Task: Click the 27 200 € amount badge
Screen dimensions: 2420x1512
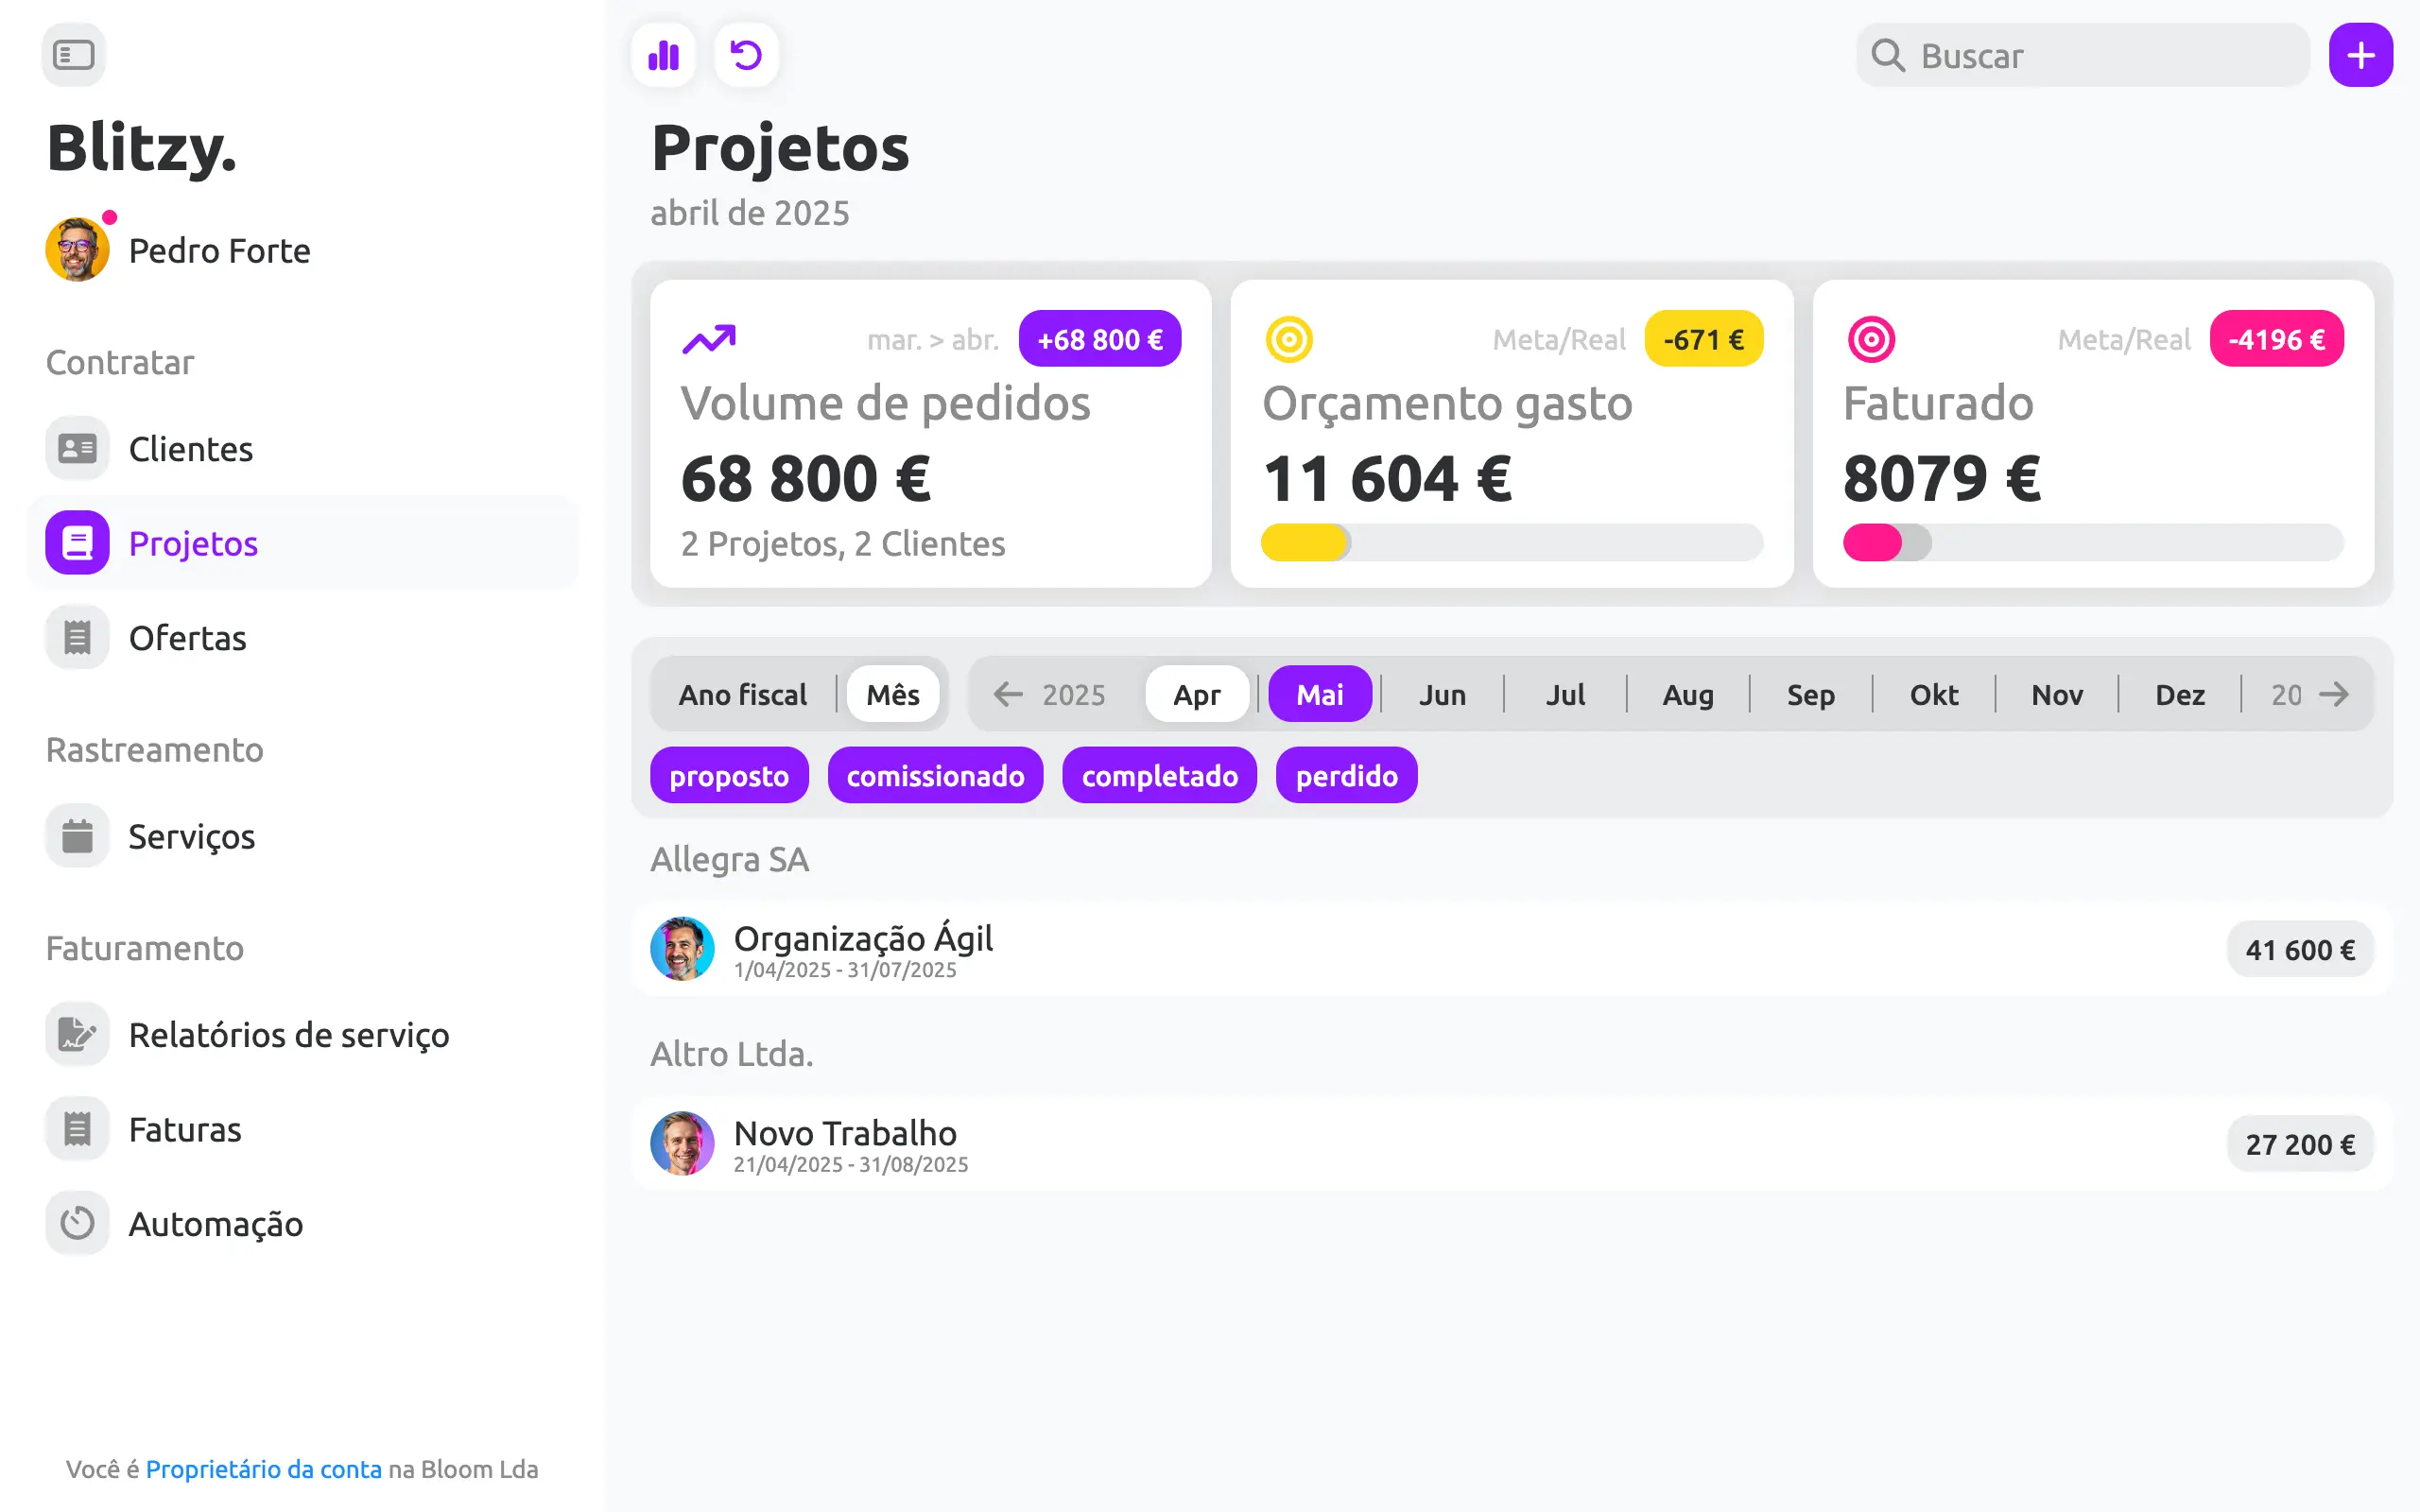Action: 2300,1143
